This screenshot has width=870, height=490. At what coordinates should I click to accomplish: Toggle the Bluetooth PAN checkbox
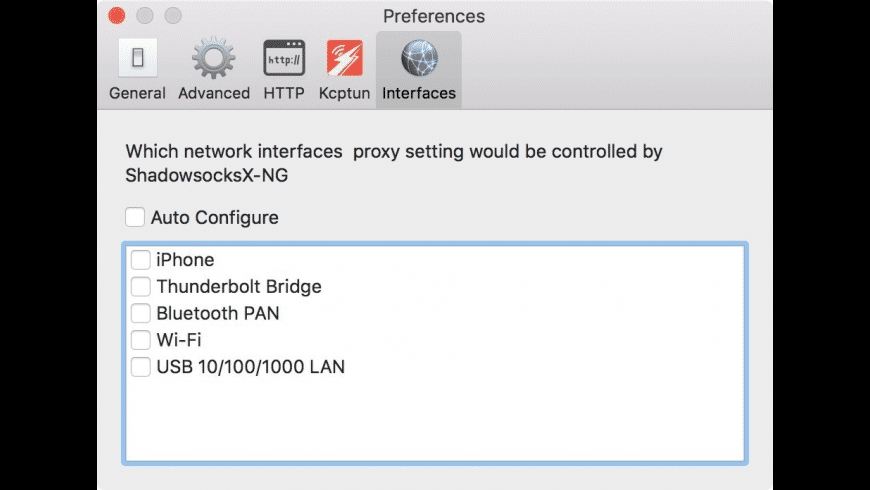click(141, 313)
